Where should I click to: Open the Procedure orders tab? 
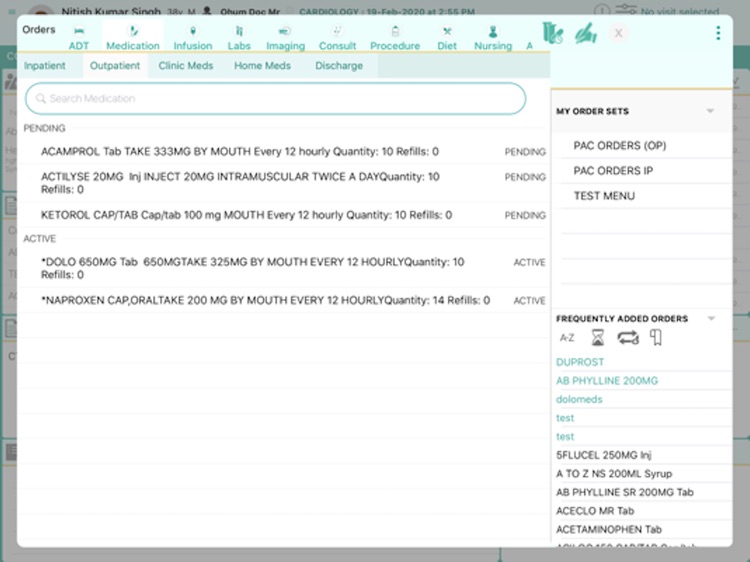pyautogui.click(x=395, y=38)
